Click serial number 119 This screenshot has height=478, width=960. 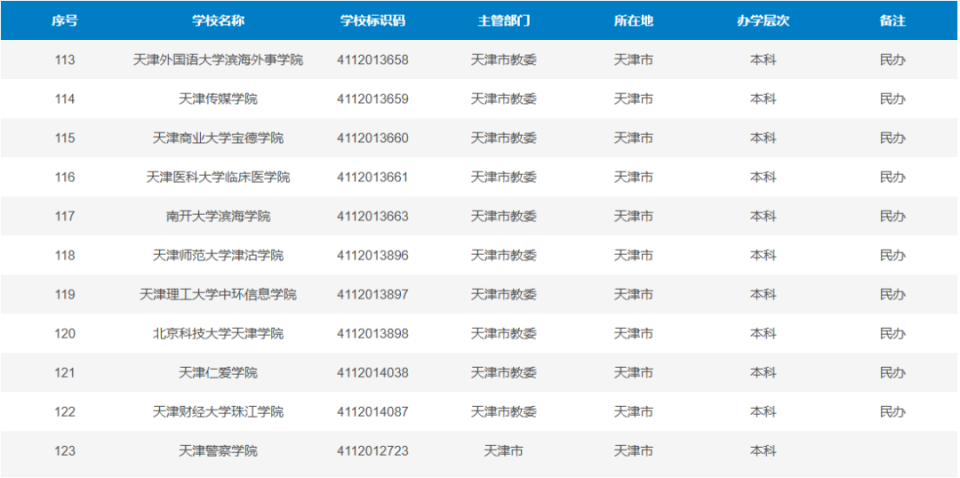point(65,295)
